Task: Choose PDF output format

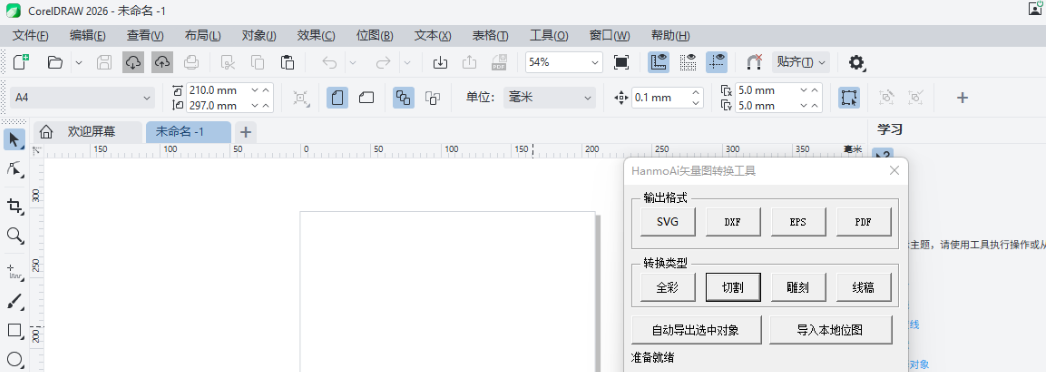Action: point(864,222)
